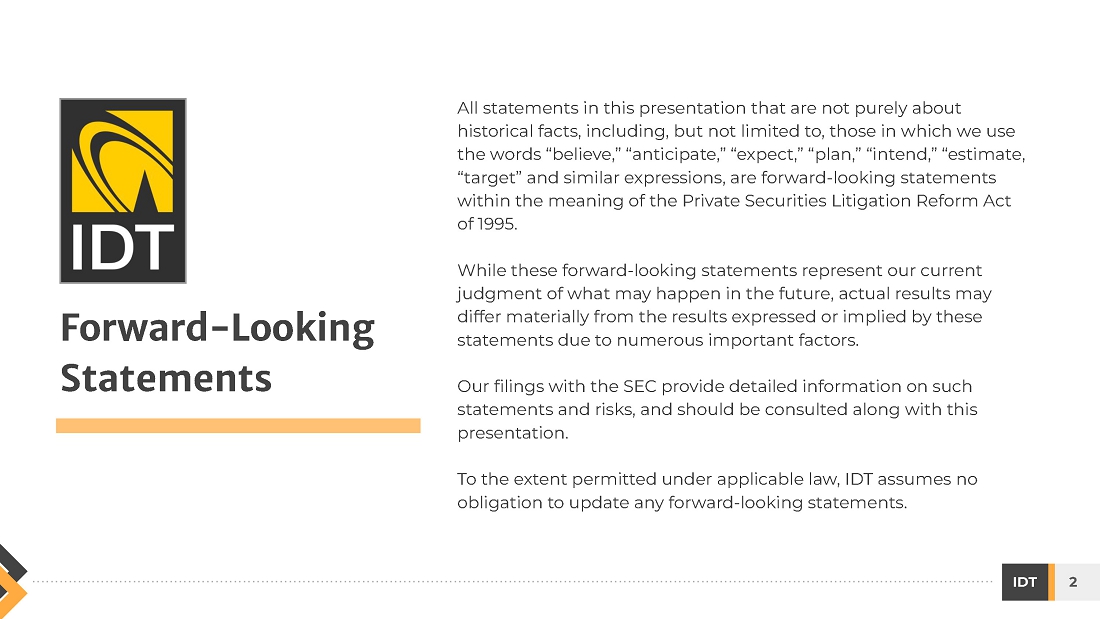
Task: Click the paragraph beginning "Our filings with"
Action: pyautogui.click(x=716, y=409)
